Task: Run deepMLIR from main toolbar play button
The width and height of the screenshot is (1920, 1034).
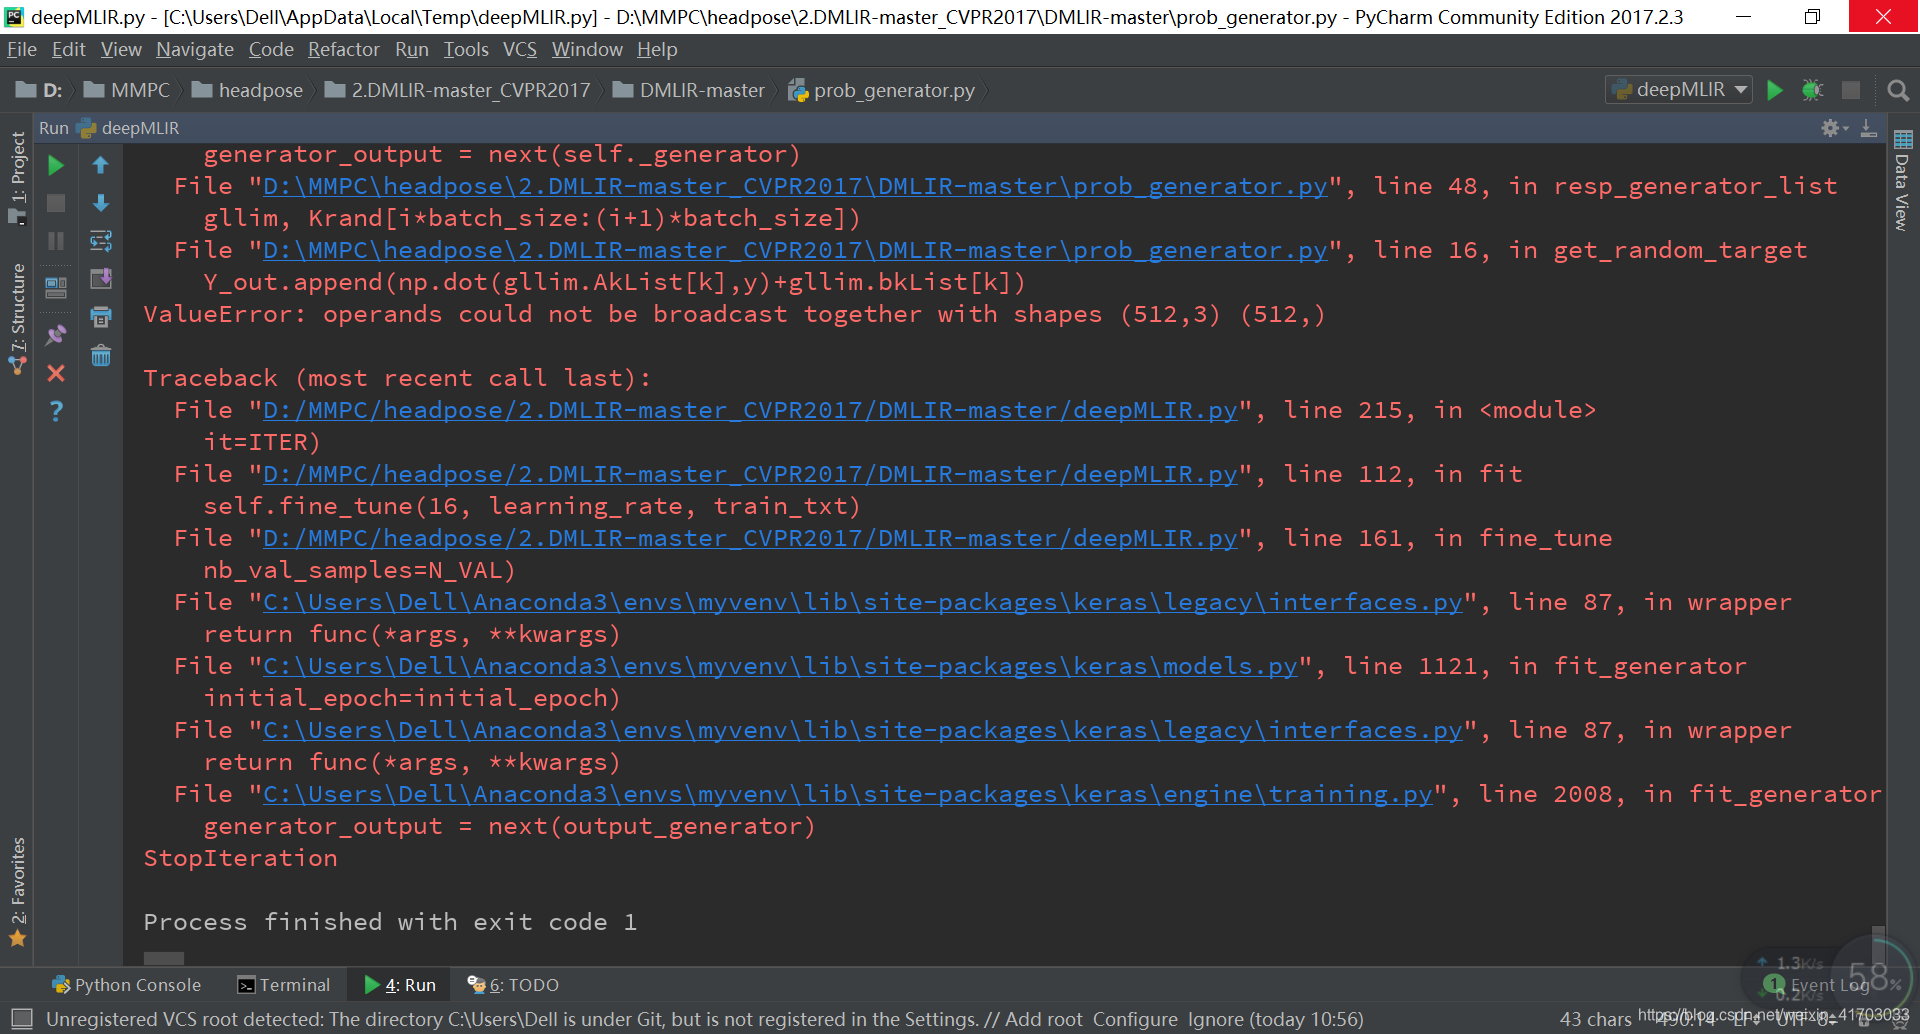Action: pyautogui.click(x=1775, y=90)
